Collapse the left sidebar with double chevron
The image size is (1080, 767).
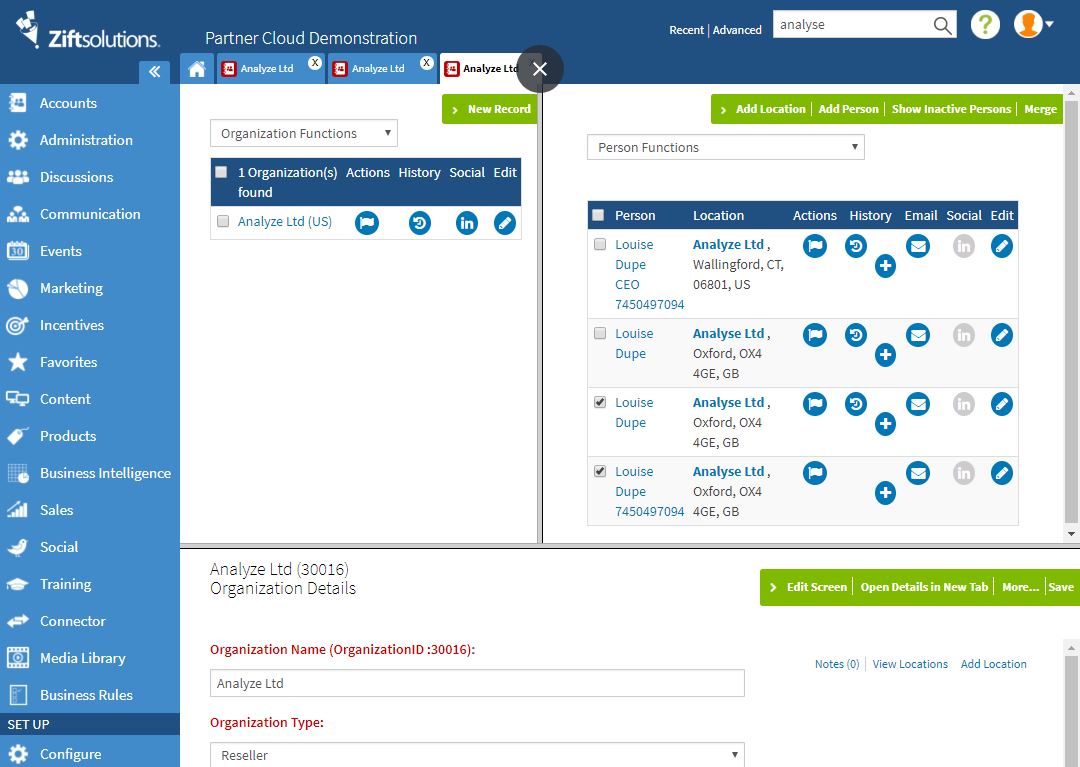point(154,72)
